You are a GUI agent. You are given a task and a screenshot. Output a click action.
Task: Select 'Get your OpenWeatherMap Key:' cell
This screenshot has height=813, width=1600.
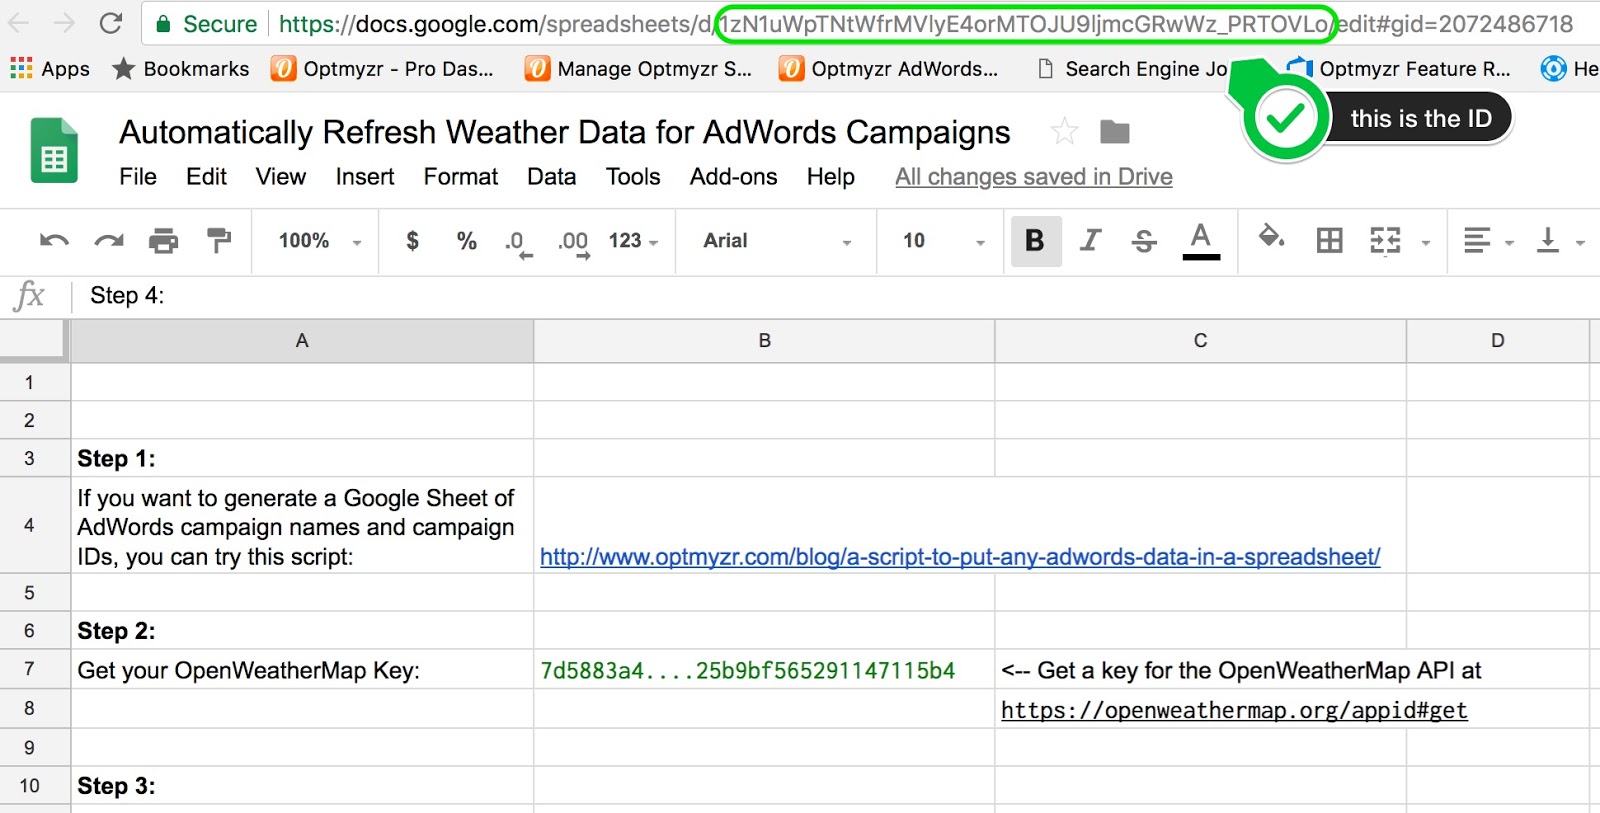click(302, 670)
